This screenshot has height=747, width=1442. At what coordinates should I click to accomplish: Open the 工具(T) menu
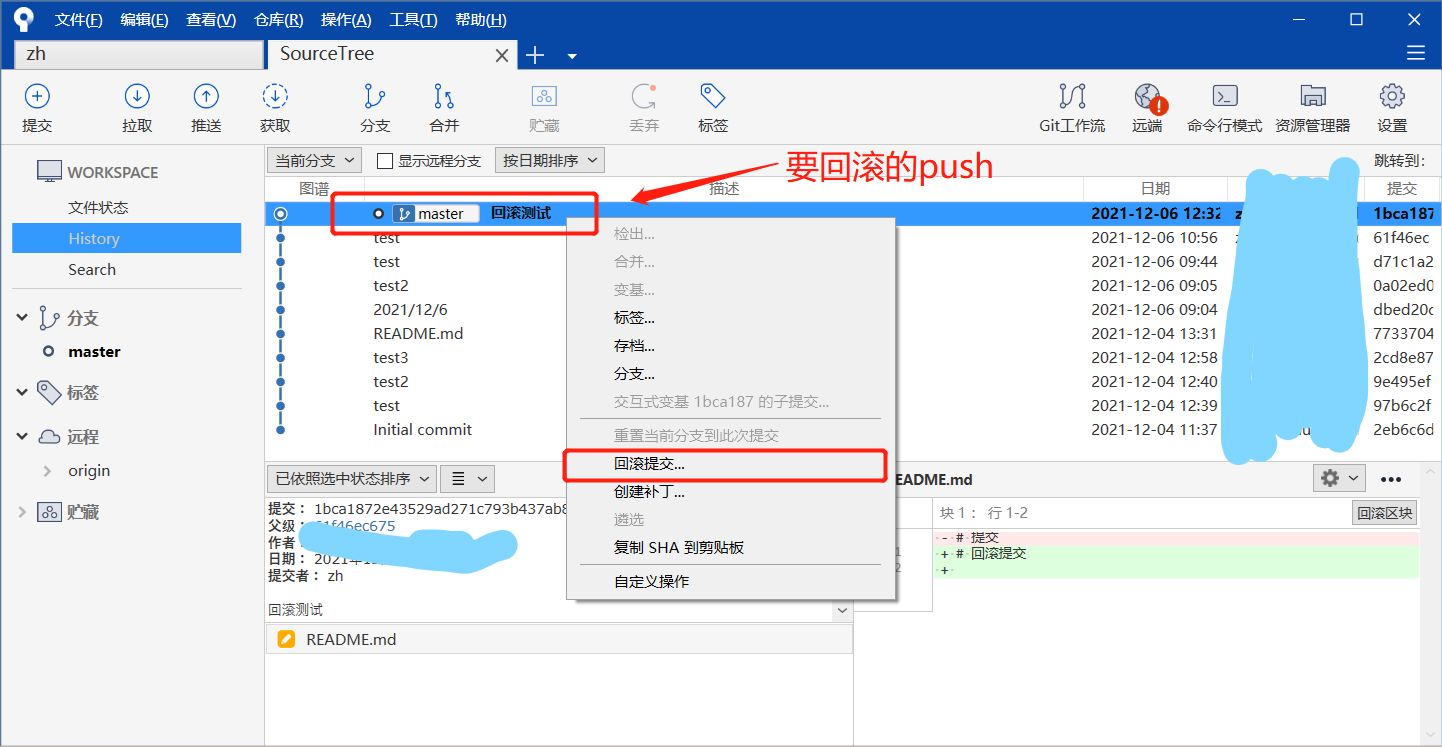pos(413,20)
